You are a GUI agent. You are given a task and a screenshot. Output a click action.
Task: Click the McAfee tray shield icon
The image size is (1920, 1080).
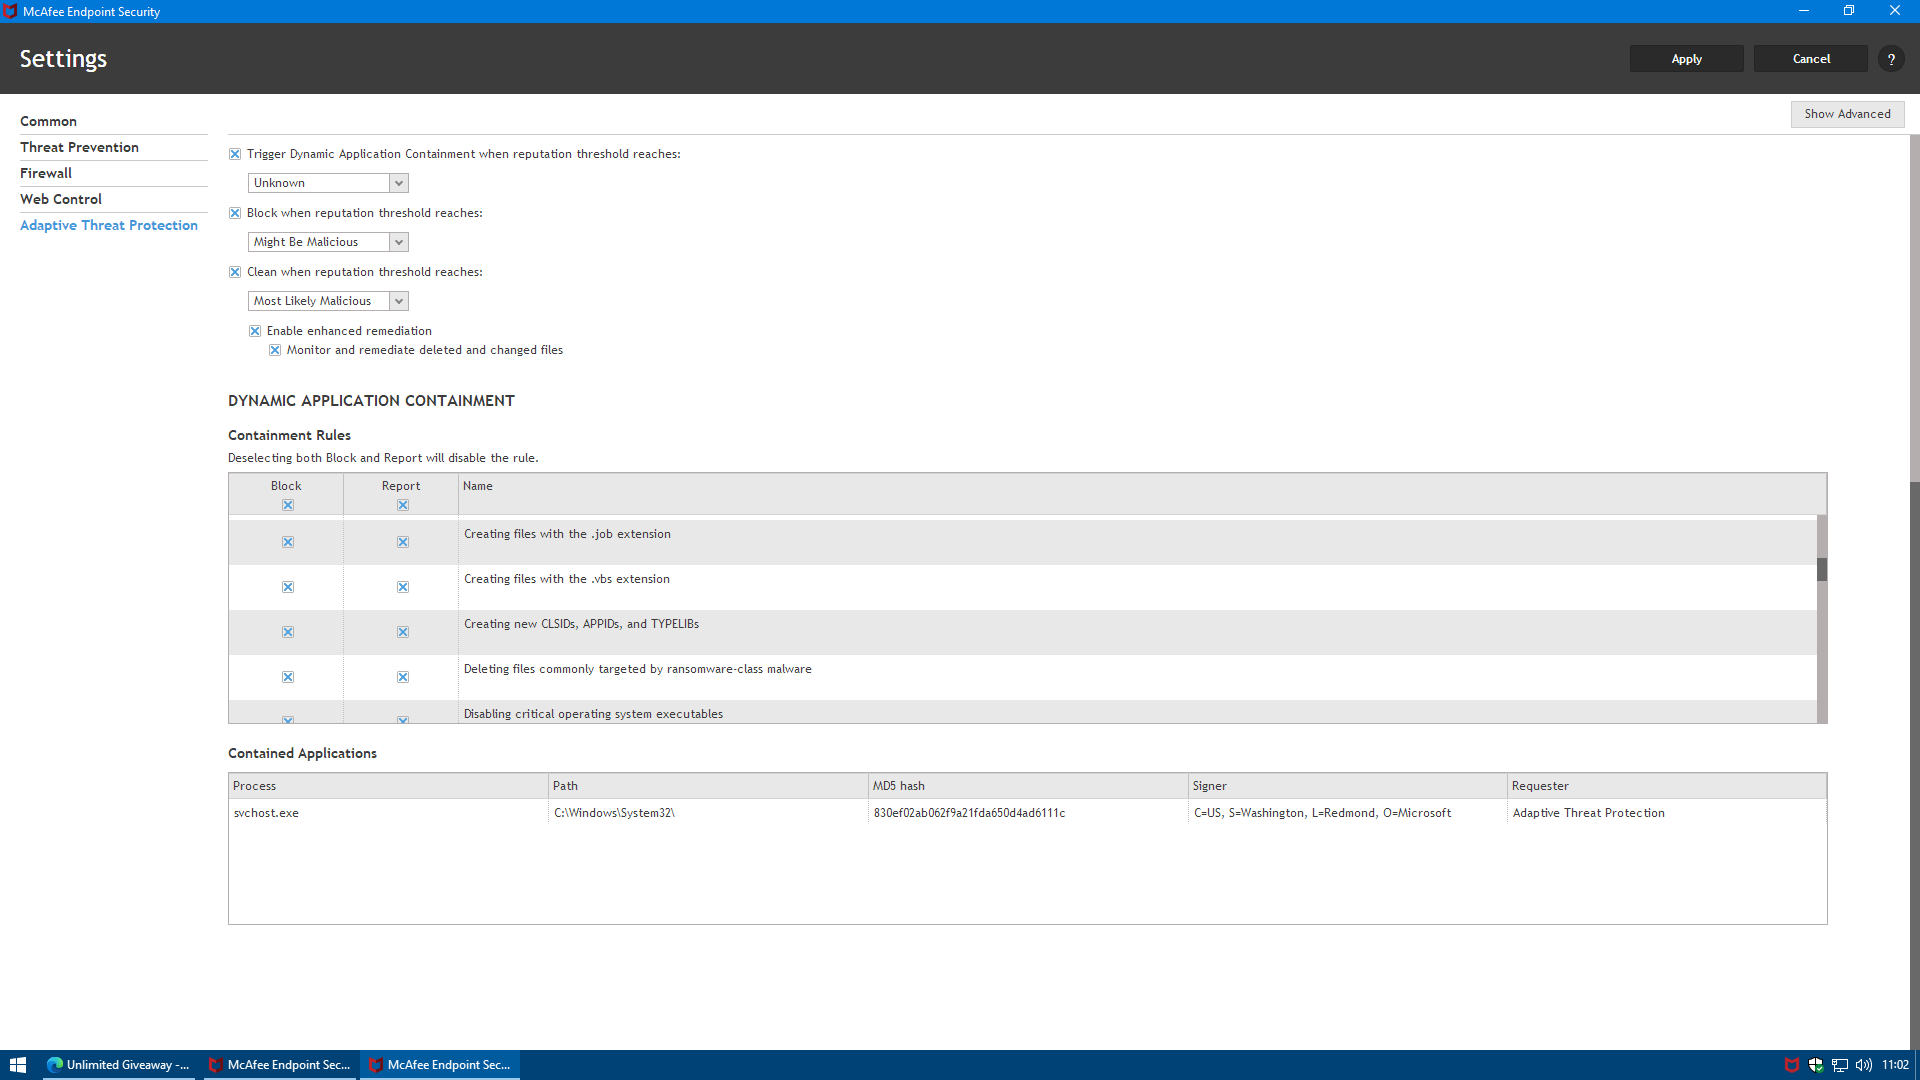1791,1065
